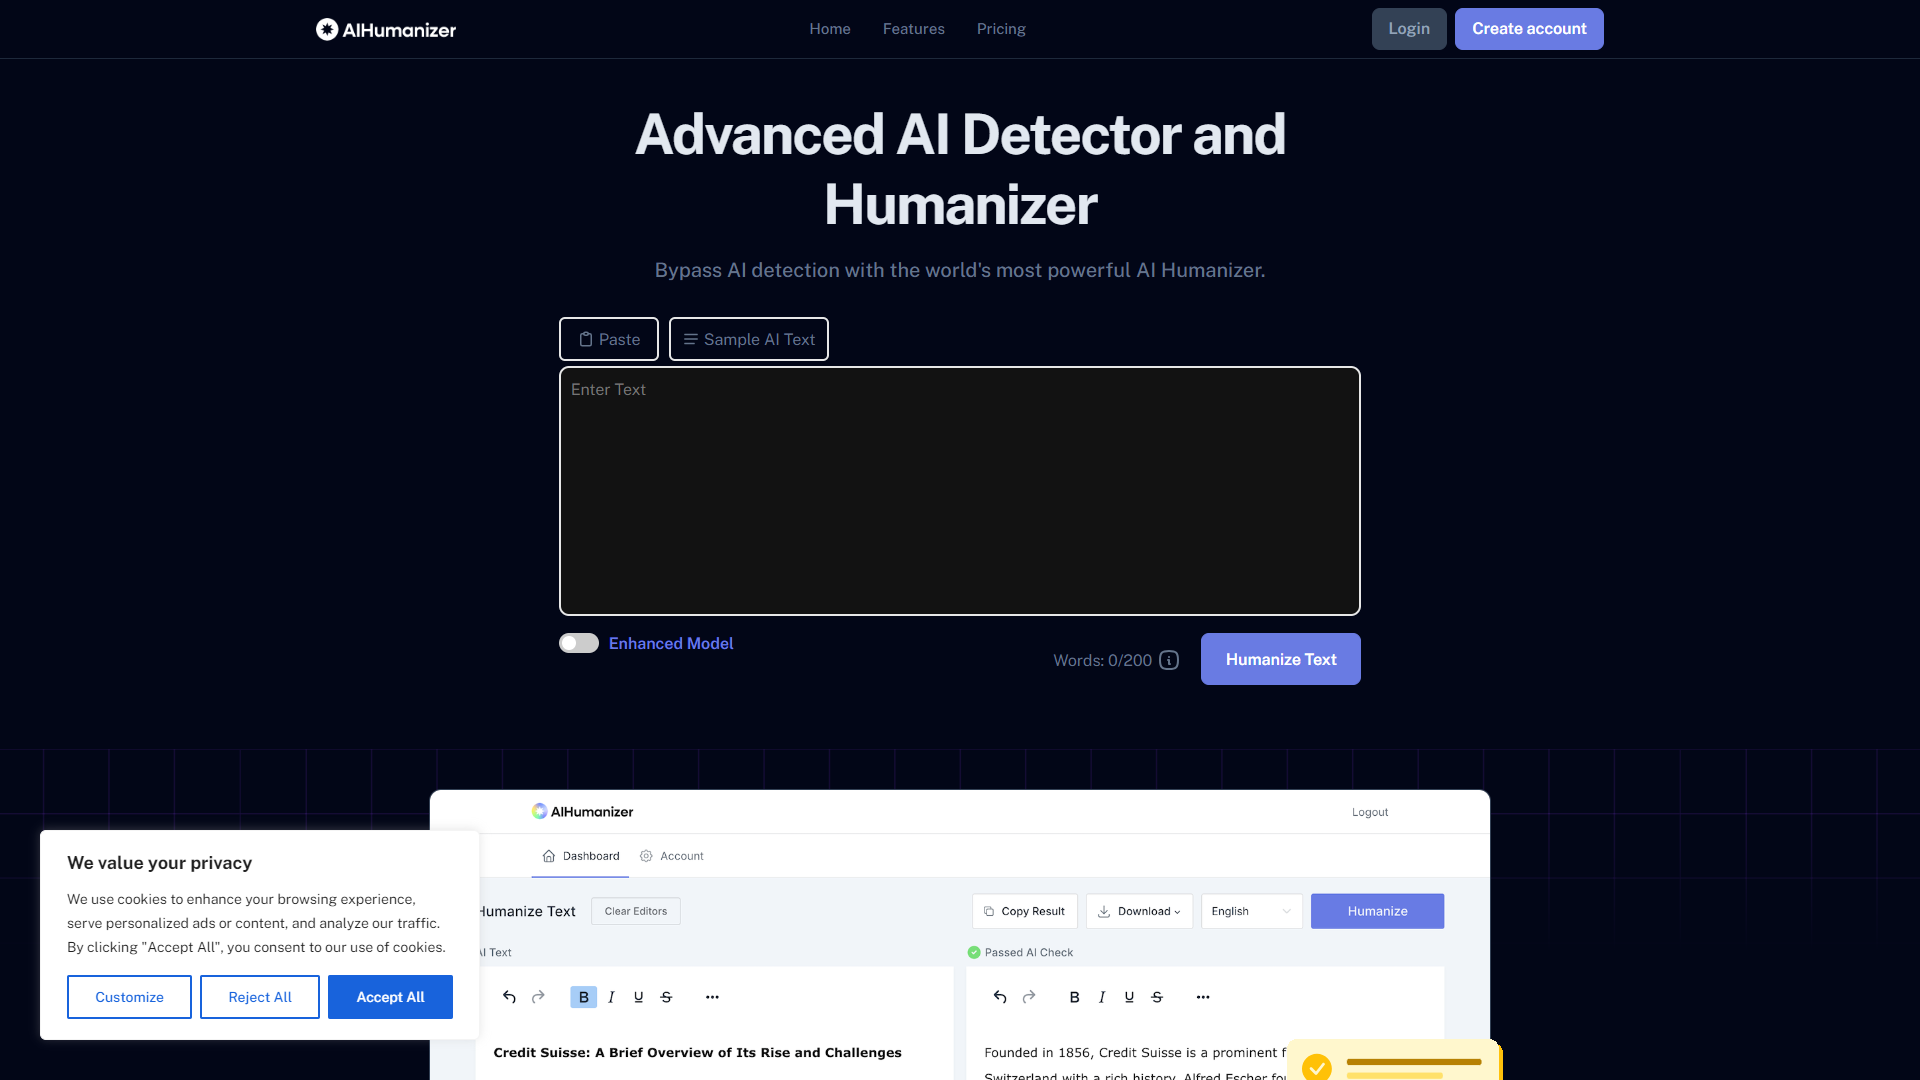The width and height of the screenshot is (1920, 1080).
Task: Click the Customize cookies link
Action: tap(129, 997)
